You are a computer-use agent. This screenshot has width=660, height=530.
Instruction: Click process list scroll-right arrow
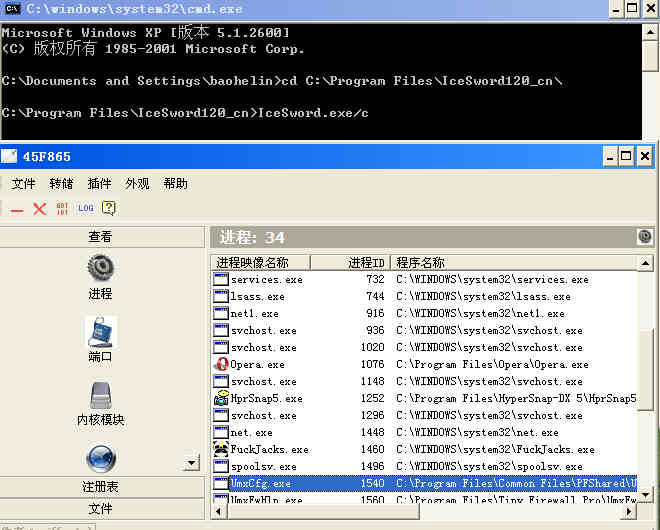tap(629, 511)
